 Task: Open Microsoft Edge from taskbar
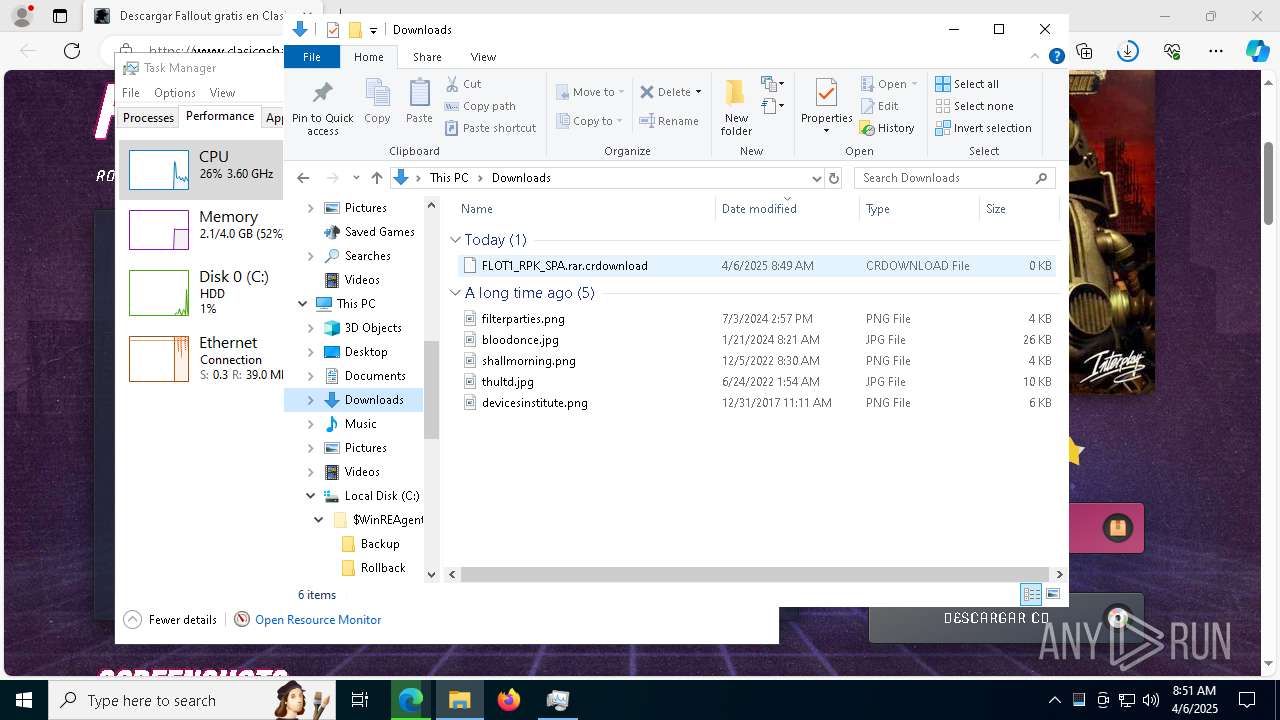pos(411,700)
